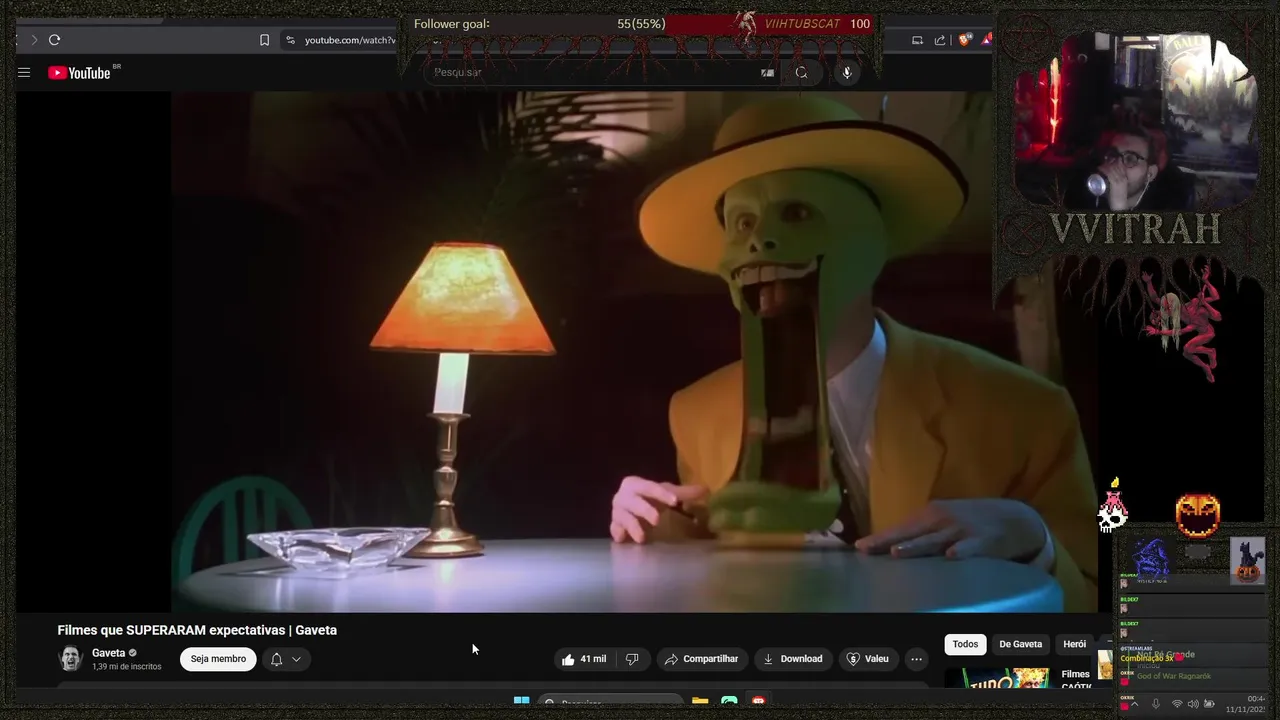Click the tray microphone icon
The image size is (1280, 720).
pyautogui.click(x=1156, y=704)
